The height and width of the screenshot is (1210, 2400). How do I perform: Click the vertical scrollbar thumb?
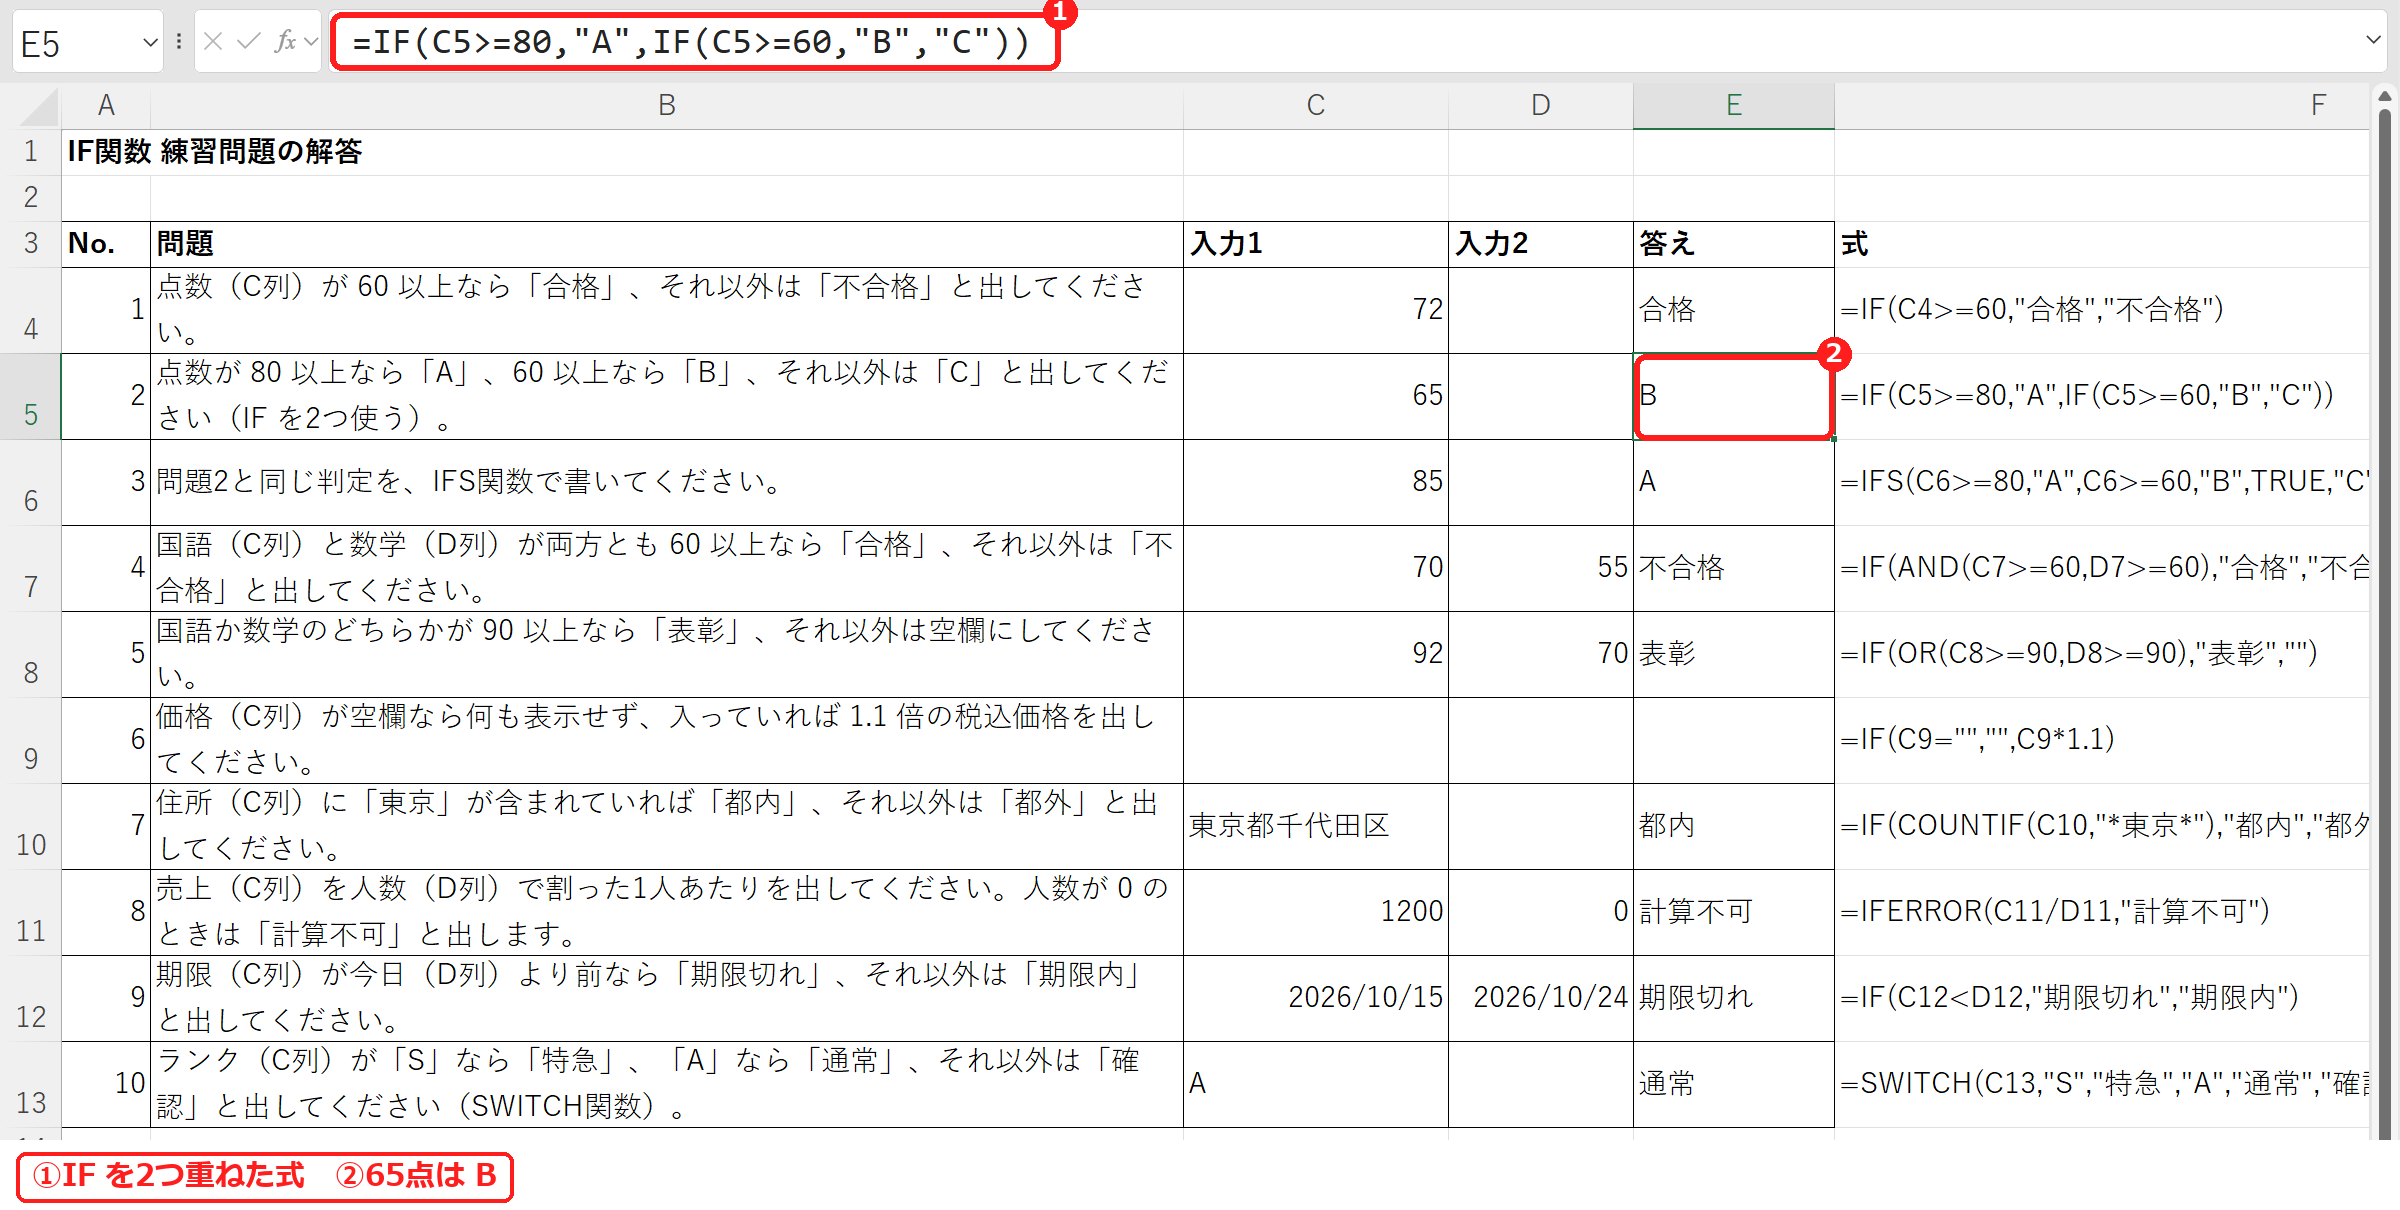click(x=2385, y=625)
